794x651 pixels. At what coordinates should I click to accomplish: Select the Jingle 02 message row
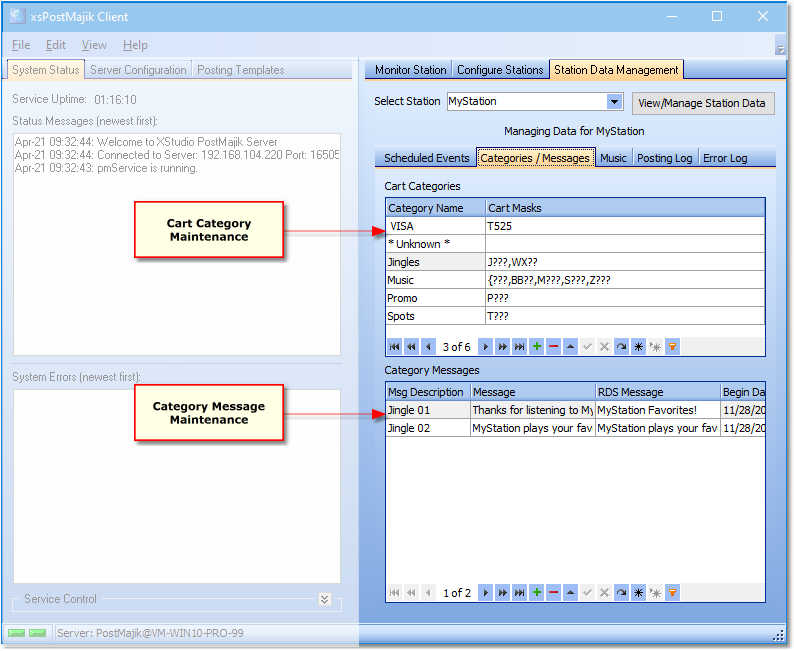point(575,428)
